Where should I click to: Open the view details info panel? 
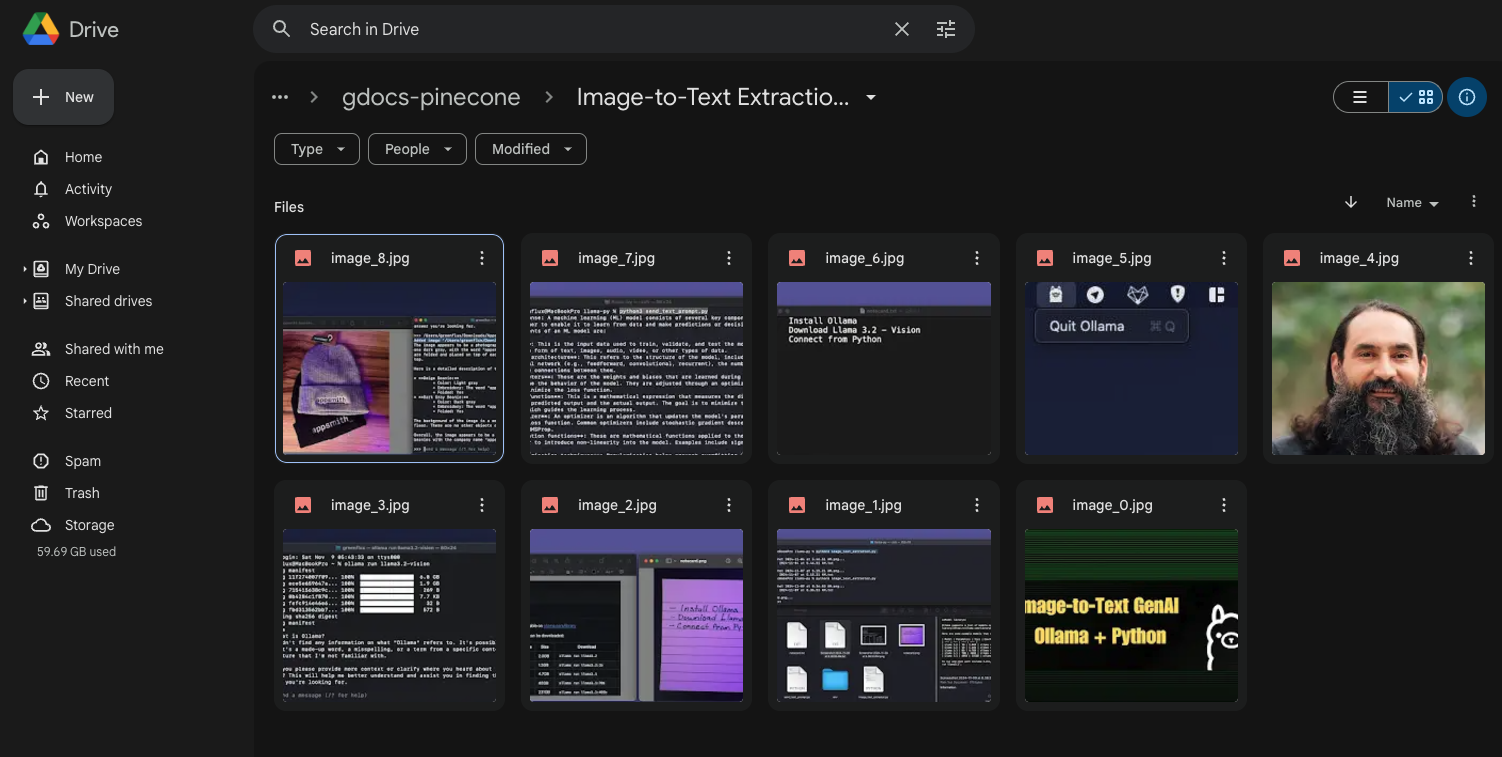point(1466,97)
